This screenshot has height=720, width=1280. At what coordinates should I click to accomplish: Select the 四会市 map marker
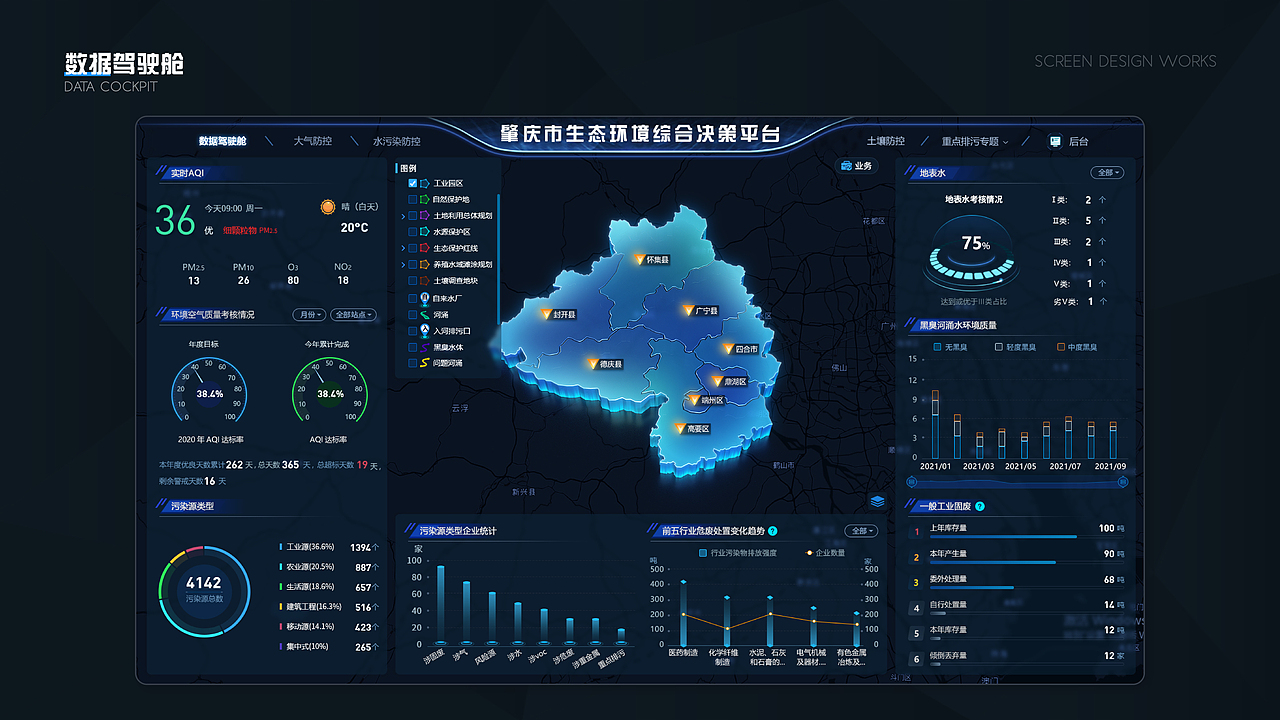(728, 349)
